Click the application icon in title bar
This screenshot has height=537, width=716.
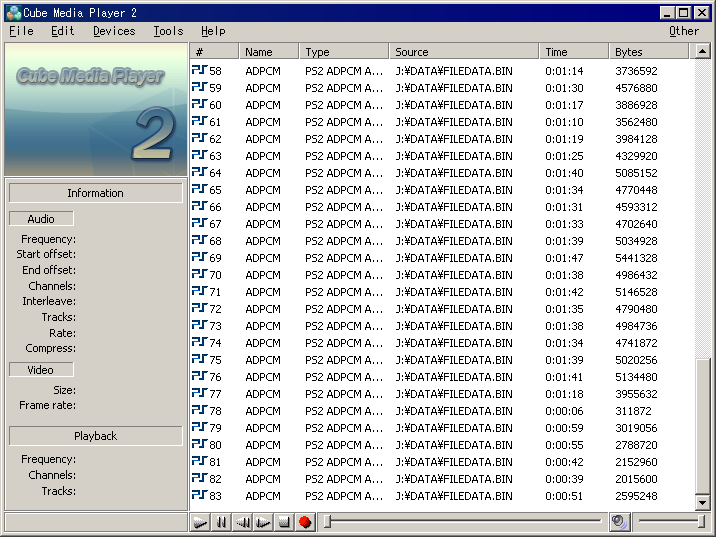14,12
